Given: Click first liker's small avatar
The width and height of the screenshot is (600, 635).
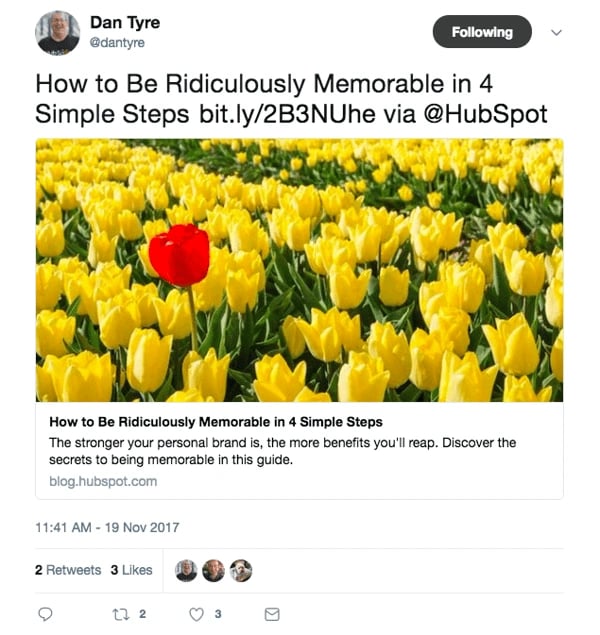Looking at the screenshot, I should point(186,570).
